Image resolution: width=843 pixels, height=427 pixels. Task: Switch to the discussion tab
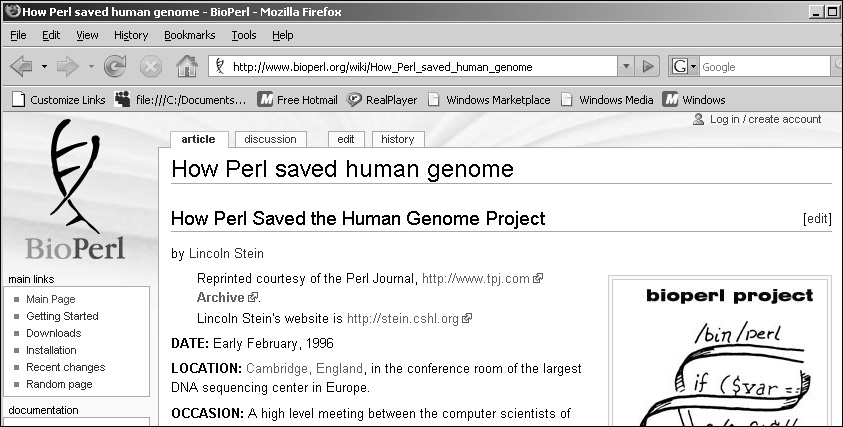coord(270,139)
